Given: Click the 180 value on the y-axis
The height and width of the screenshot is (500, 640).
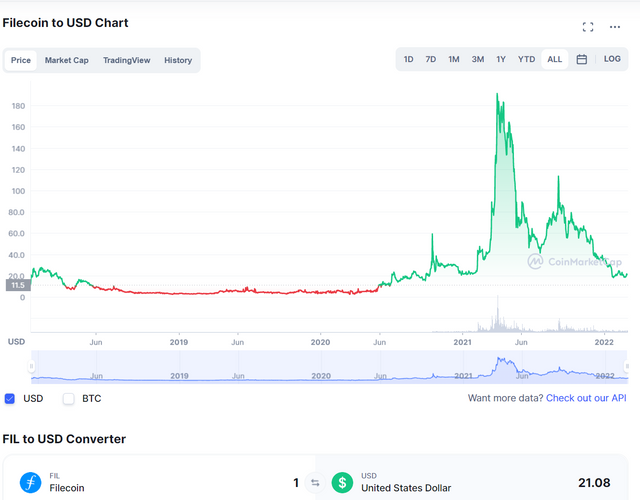Looking at the screenshot, I should coord(18,106).
